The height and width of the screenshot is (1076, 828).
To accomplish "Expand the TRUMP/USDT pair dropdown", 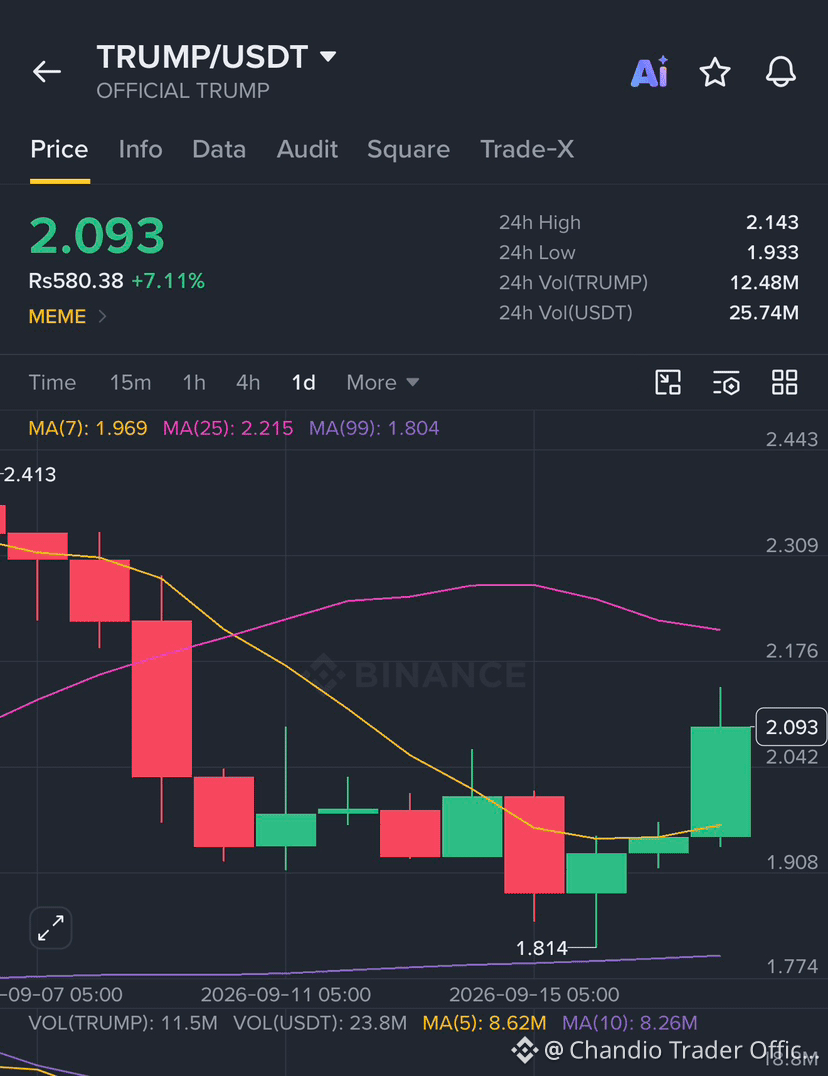I will tap(329, 56).
